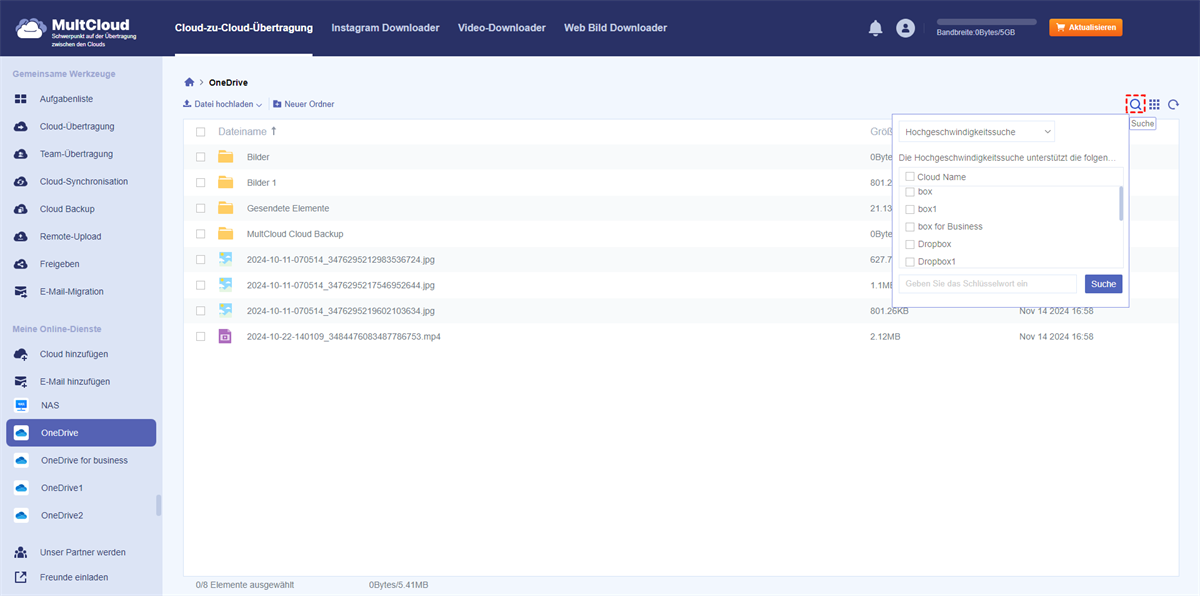The width and height of the screenshot is (1200, 596).
Task: Tick the box for Business checkbox
Action: click(909, 226)
